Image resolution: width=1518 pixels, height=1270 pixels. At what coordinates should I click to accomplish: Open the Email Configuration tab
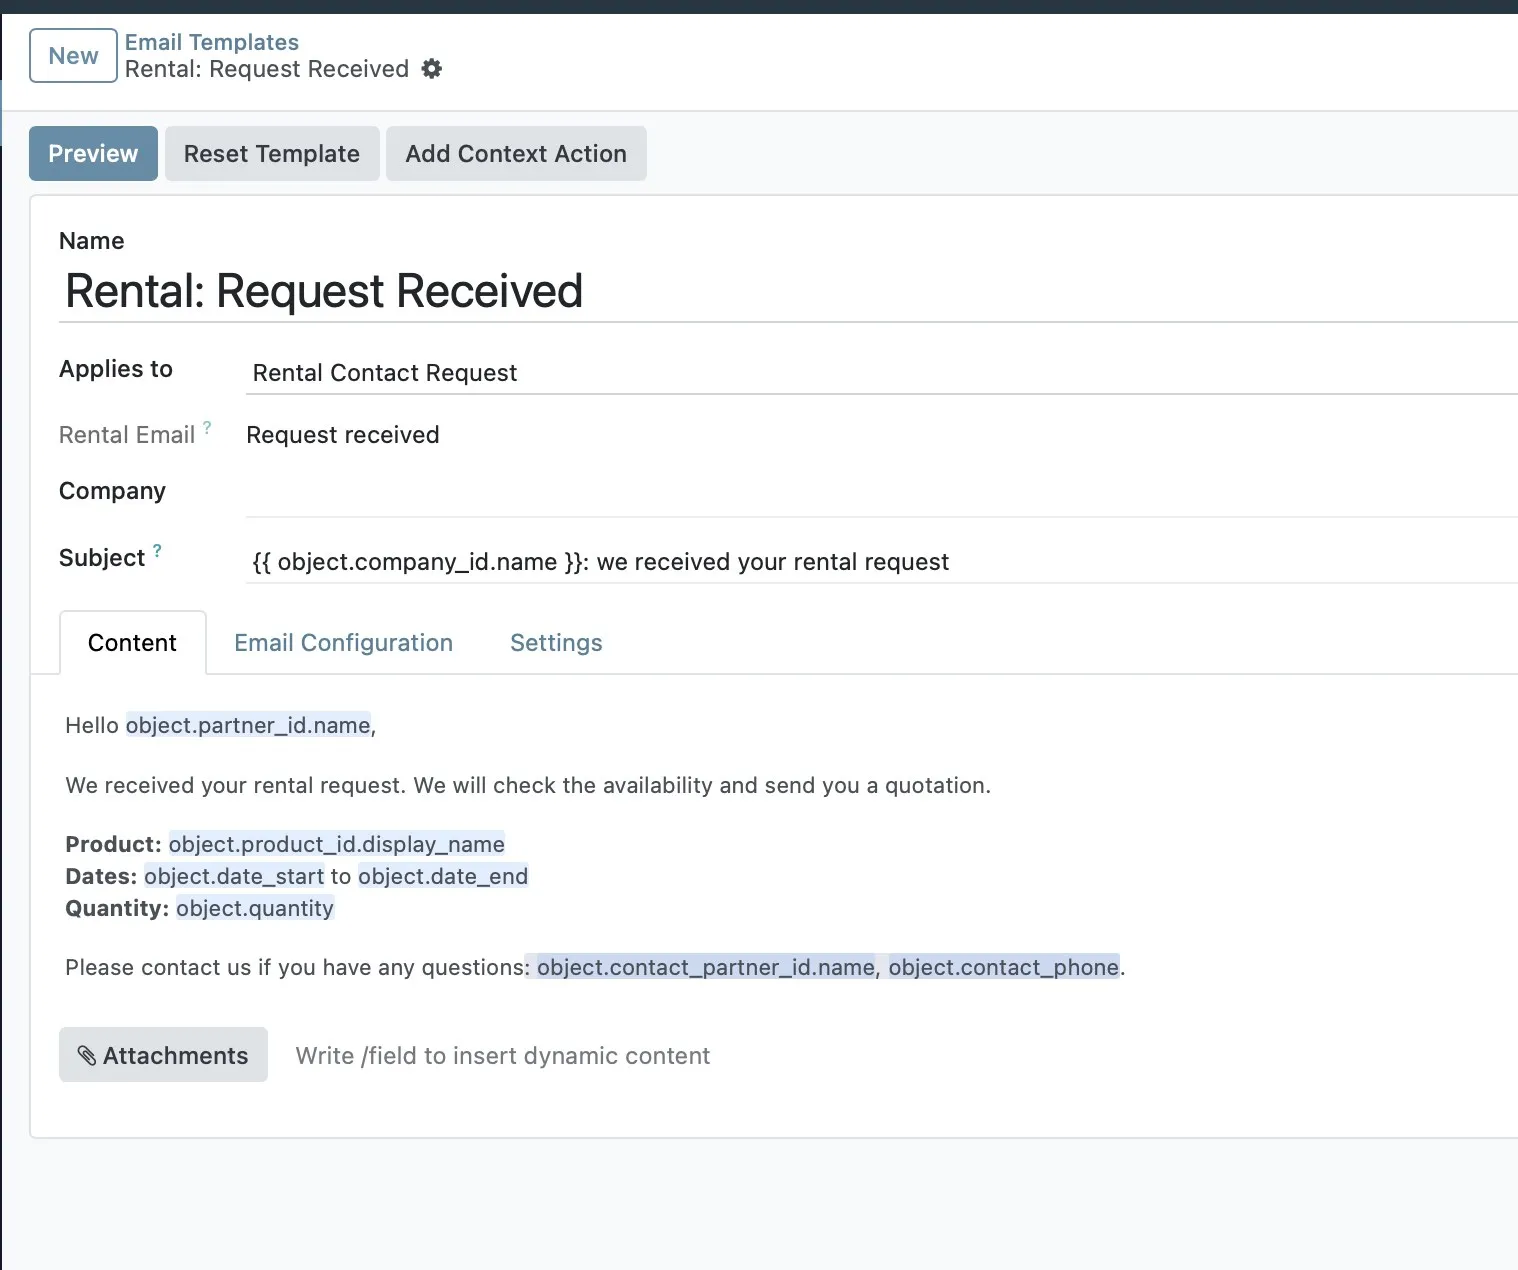pyautogui.click(x=343, y=643)
